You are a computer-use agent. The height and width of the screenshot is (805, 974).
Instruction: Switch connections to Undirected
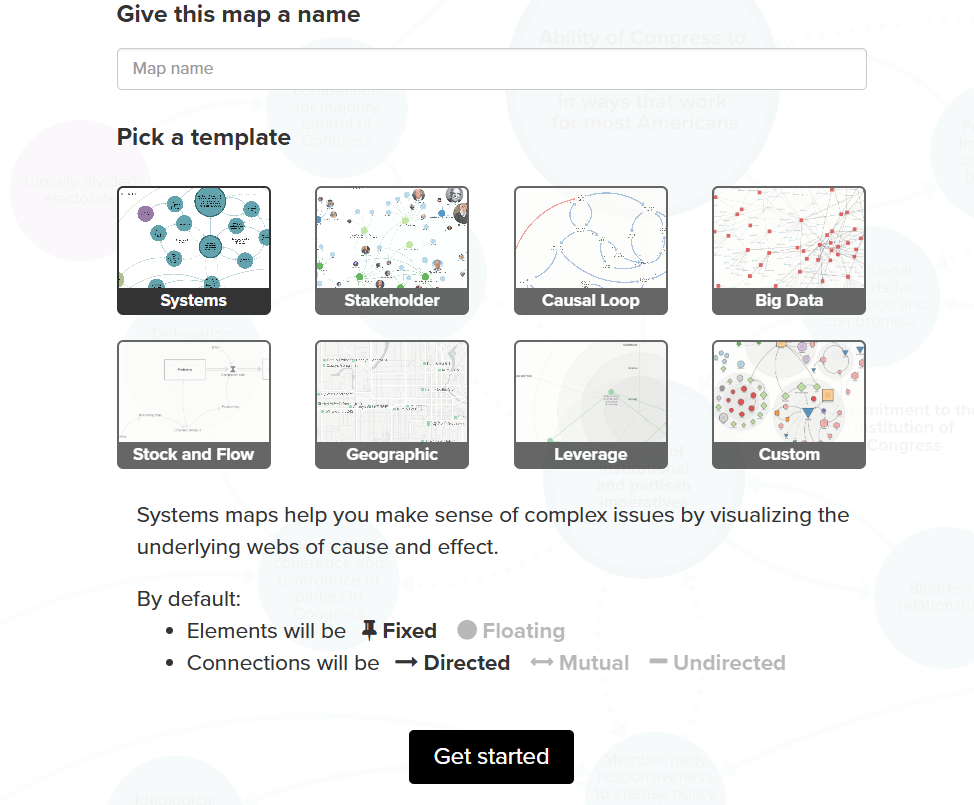click(729, 663)
